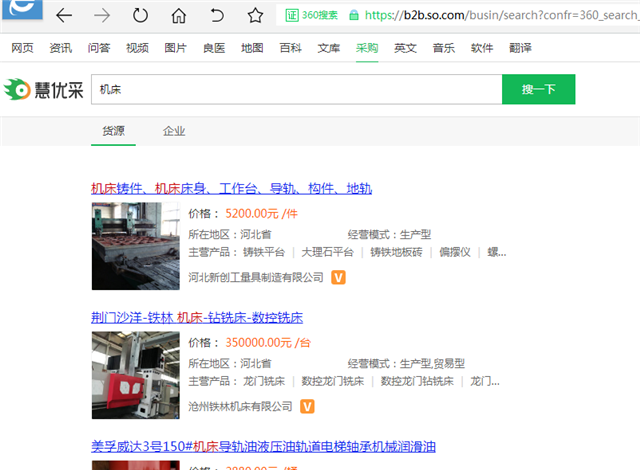Click the browser address bar URL
This screenshot has width=640, height=470.
(500, 15)
